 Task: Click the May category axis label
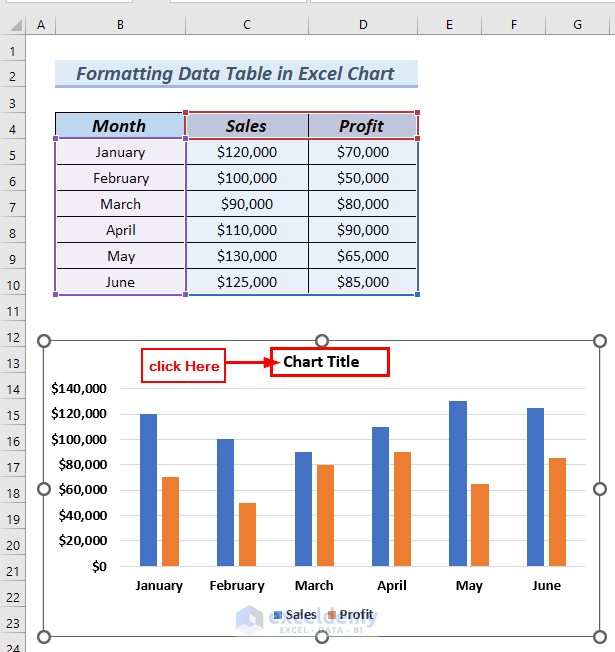click(469, 585)
